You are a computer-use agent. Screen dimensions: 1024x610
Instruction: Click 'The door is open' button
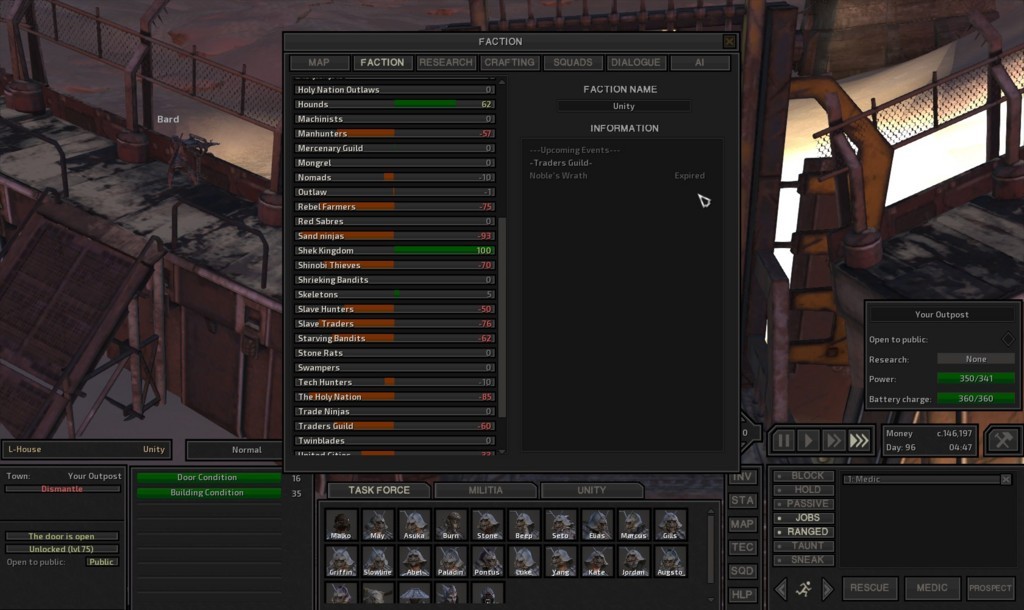[62, 536]
